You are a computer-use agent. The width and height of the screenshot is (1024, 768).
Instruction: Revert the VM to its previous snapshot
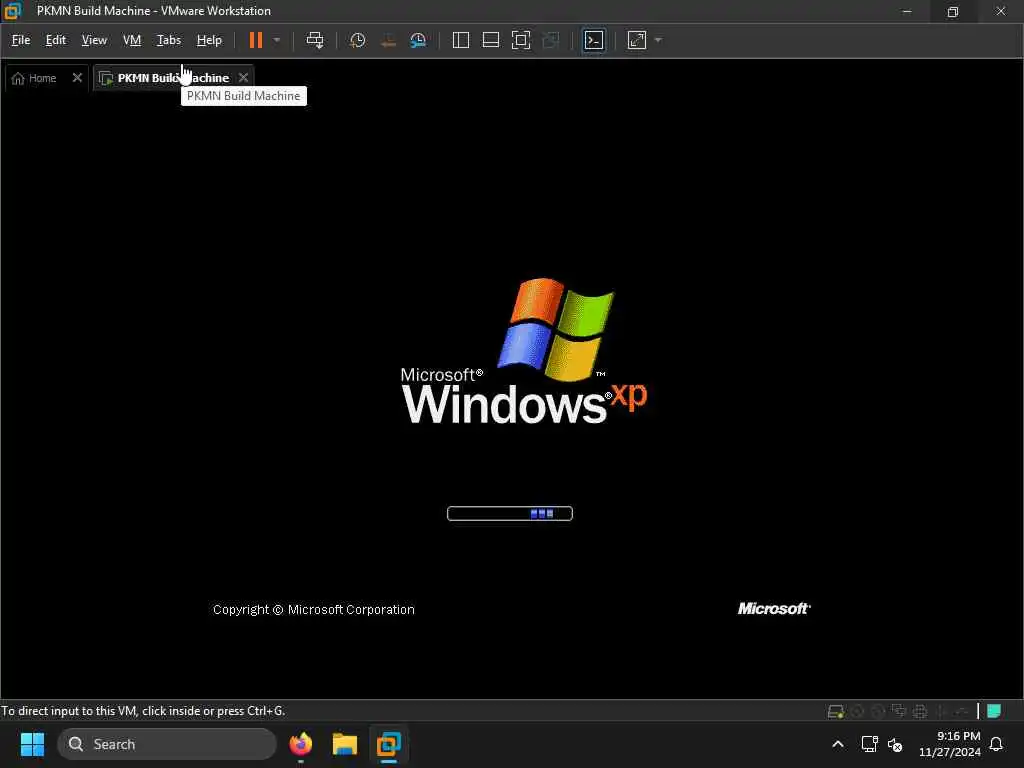click(388, 40)
